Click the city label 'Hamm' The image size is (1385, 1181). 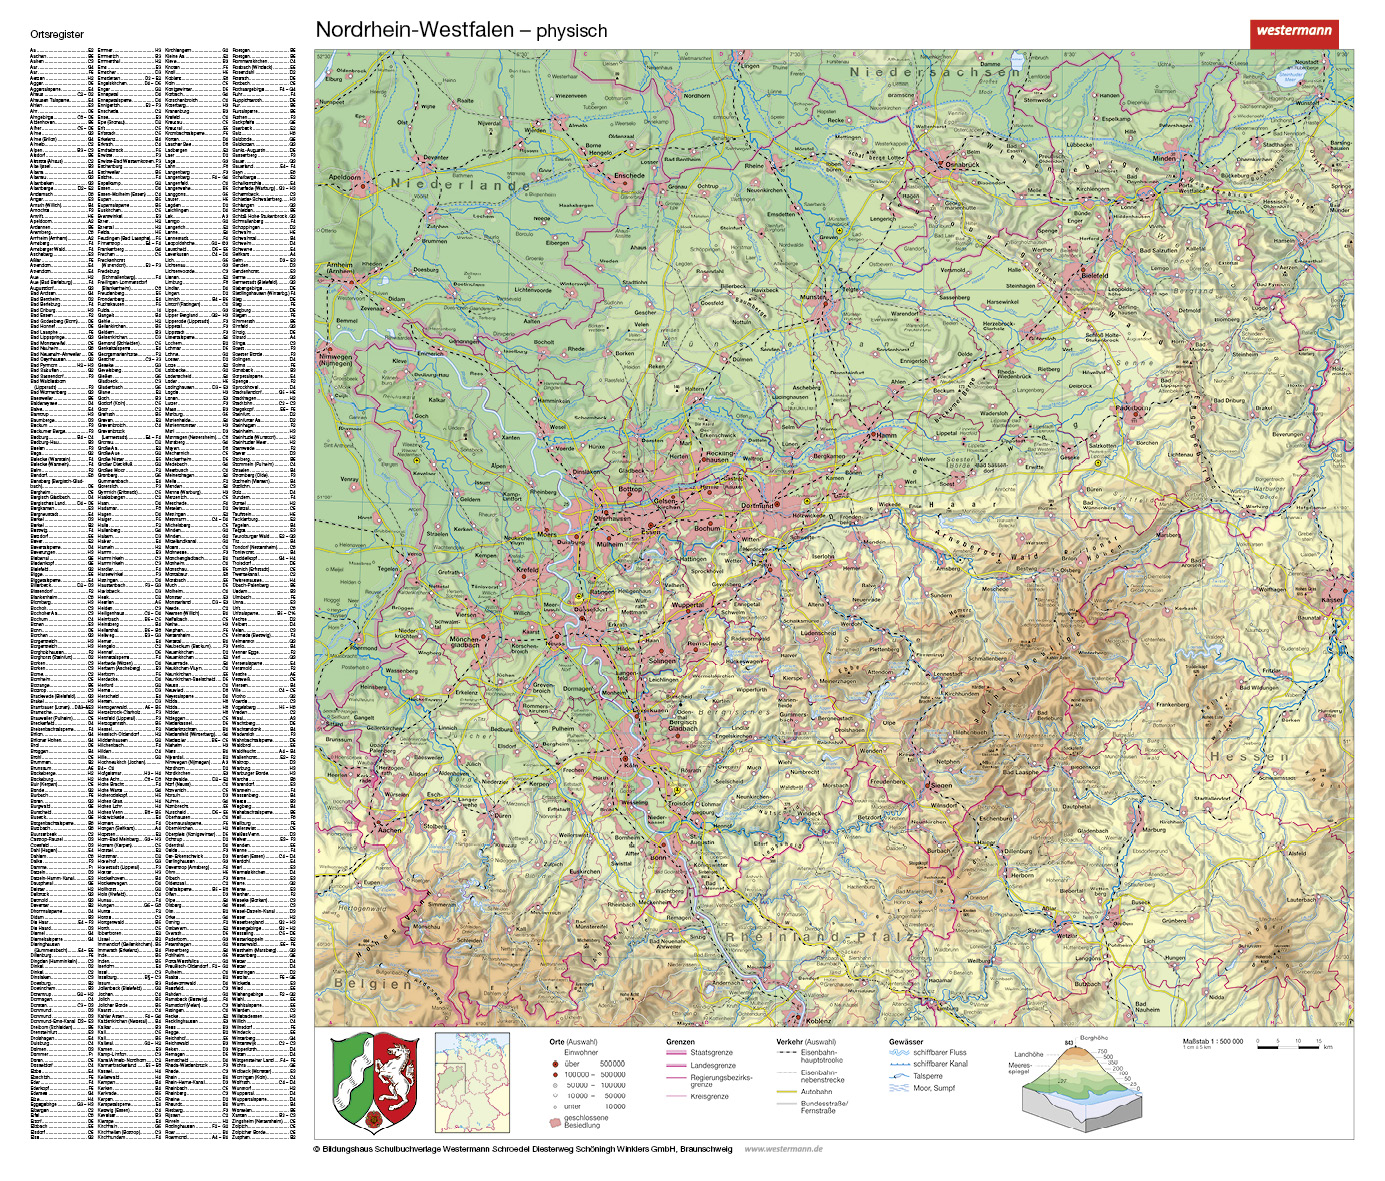886,435
